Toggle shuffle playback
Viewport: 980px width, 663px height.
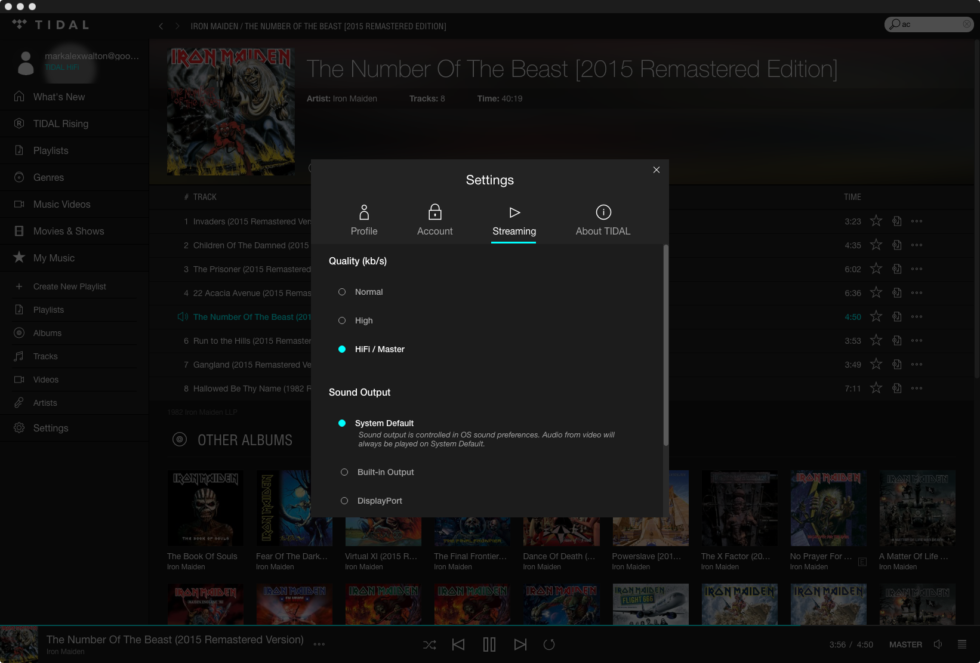(x=429, y=644)
